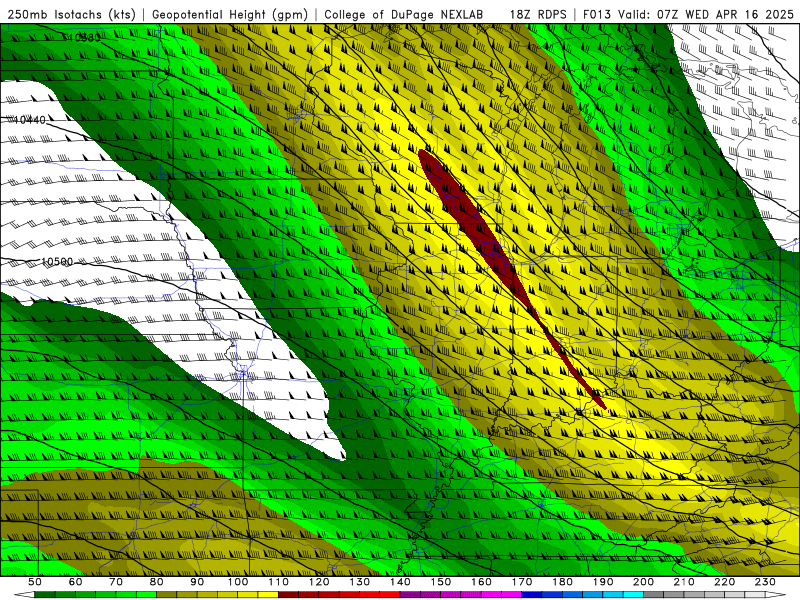The width and height of the screenshot is (800, 600).
Task: Click the '18Z RDPS' model run label
Action: point(538,14)
